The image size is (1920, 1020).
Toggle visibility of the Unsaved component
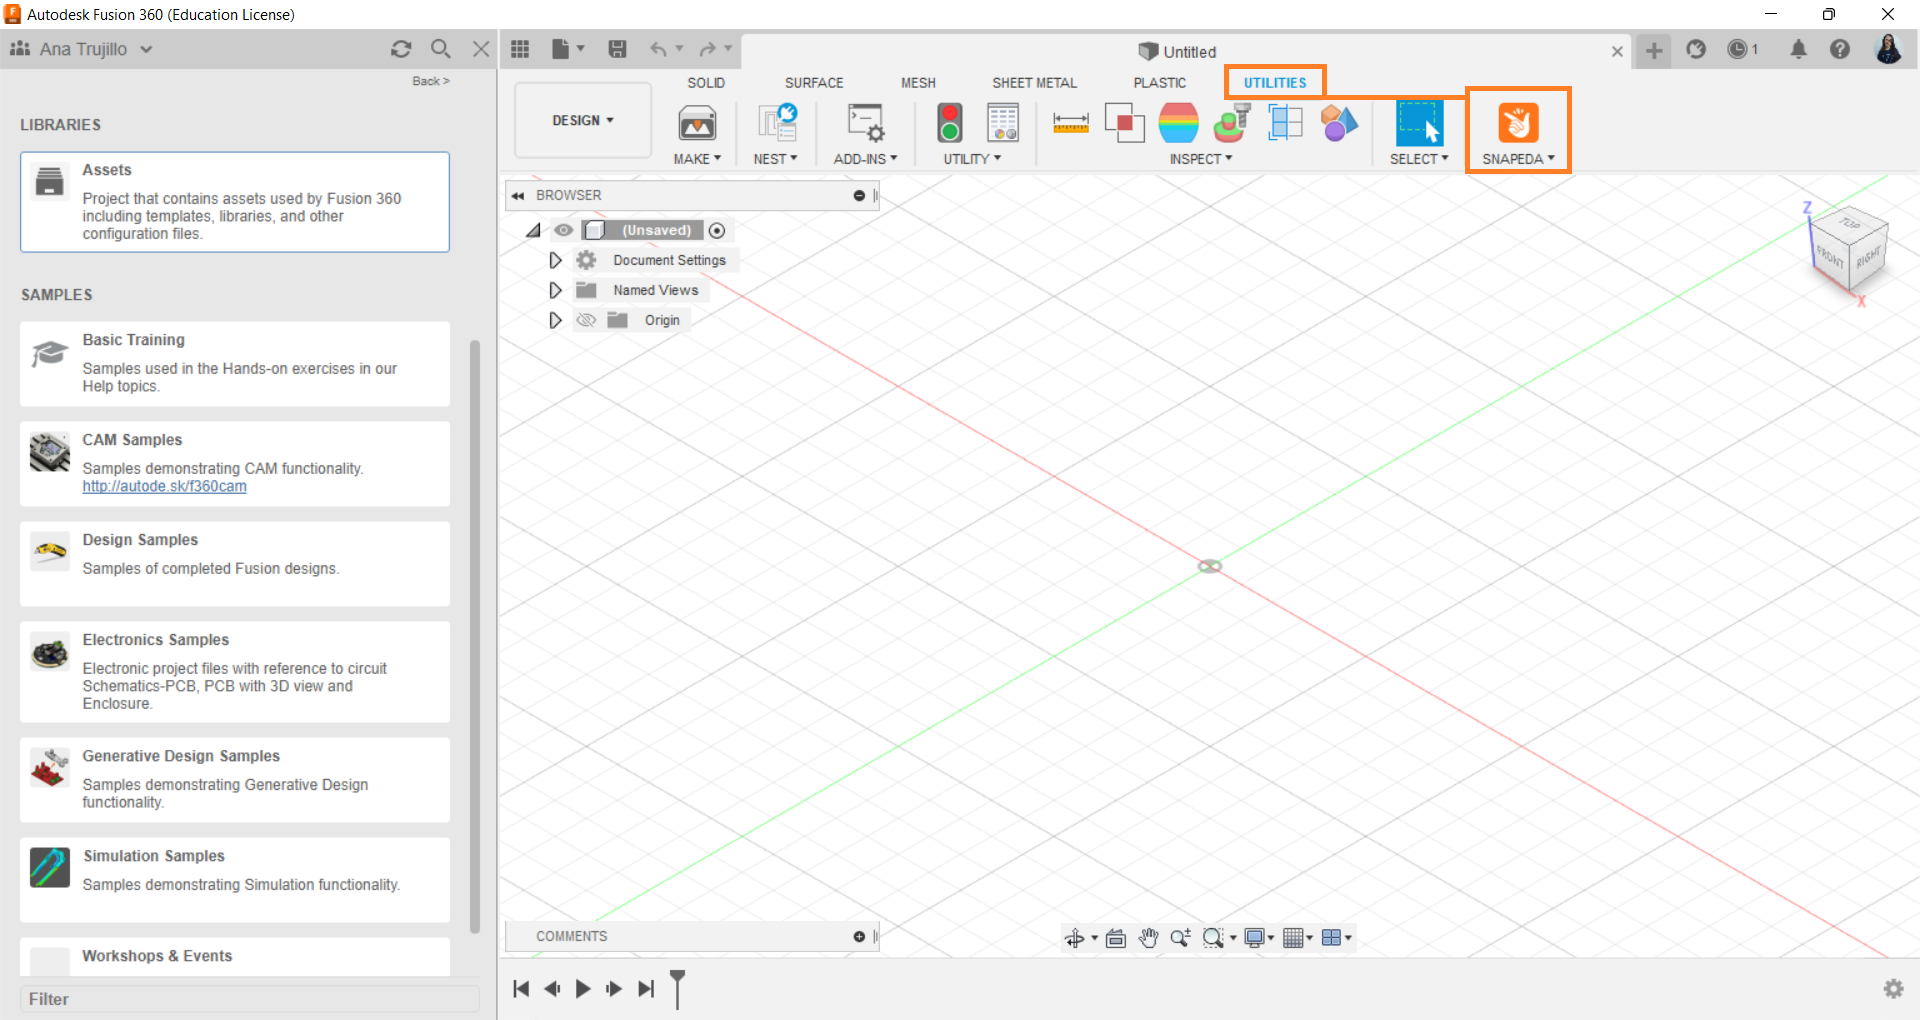coord(564,230)
